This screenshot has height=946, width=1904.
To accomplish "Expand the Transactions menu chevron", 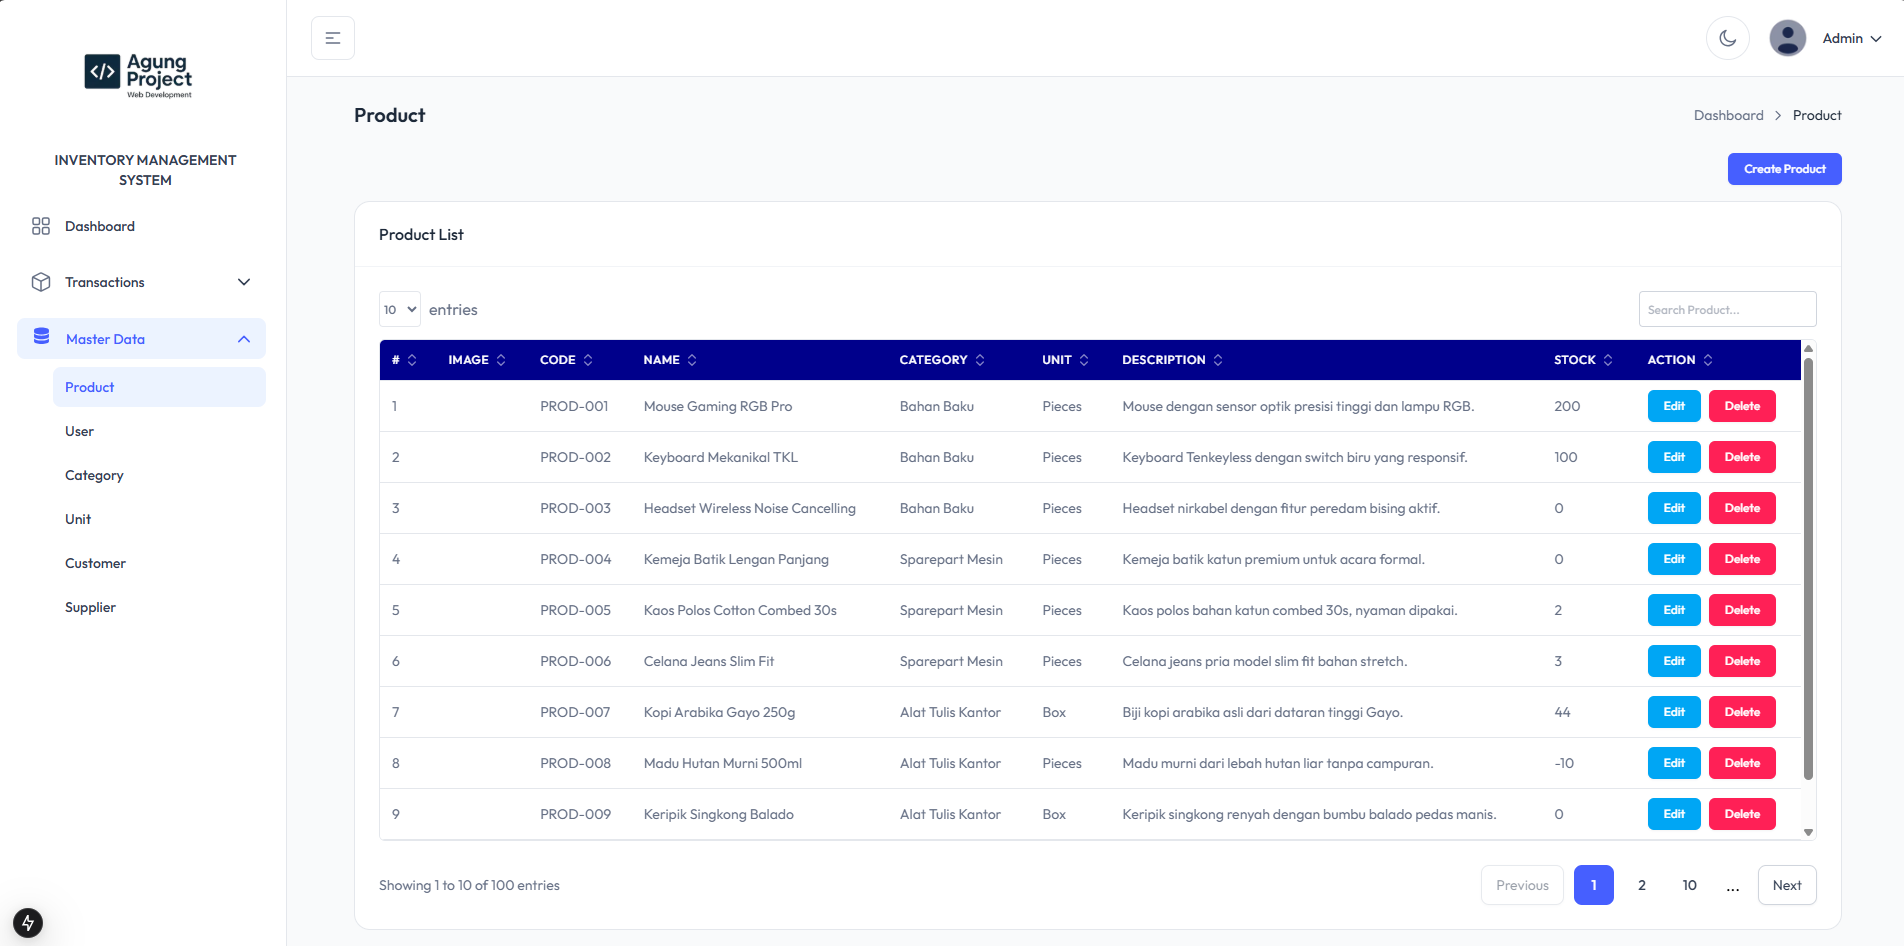I will coord(244,282).
